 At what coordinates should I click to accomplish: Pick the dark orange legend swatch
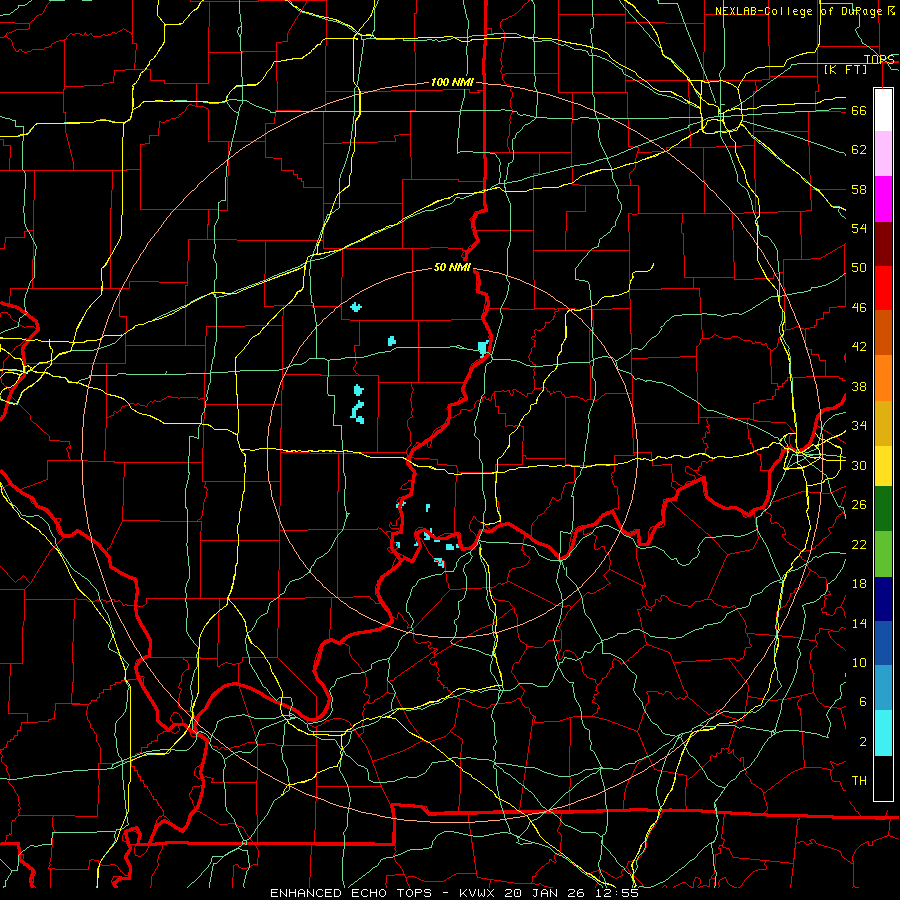[883, 332]
